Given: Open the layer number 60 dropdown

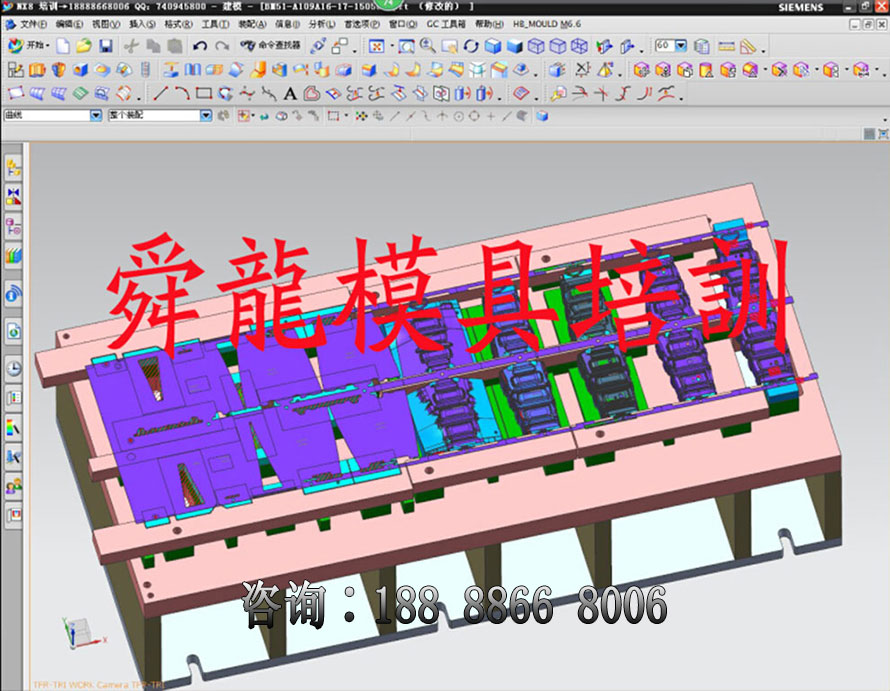Looking at the screenshot, I should point(681,45).
